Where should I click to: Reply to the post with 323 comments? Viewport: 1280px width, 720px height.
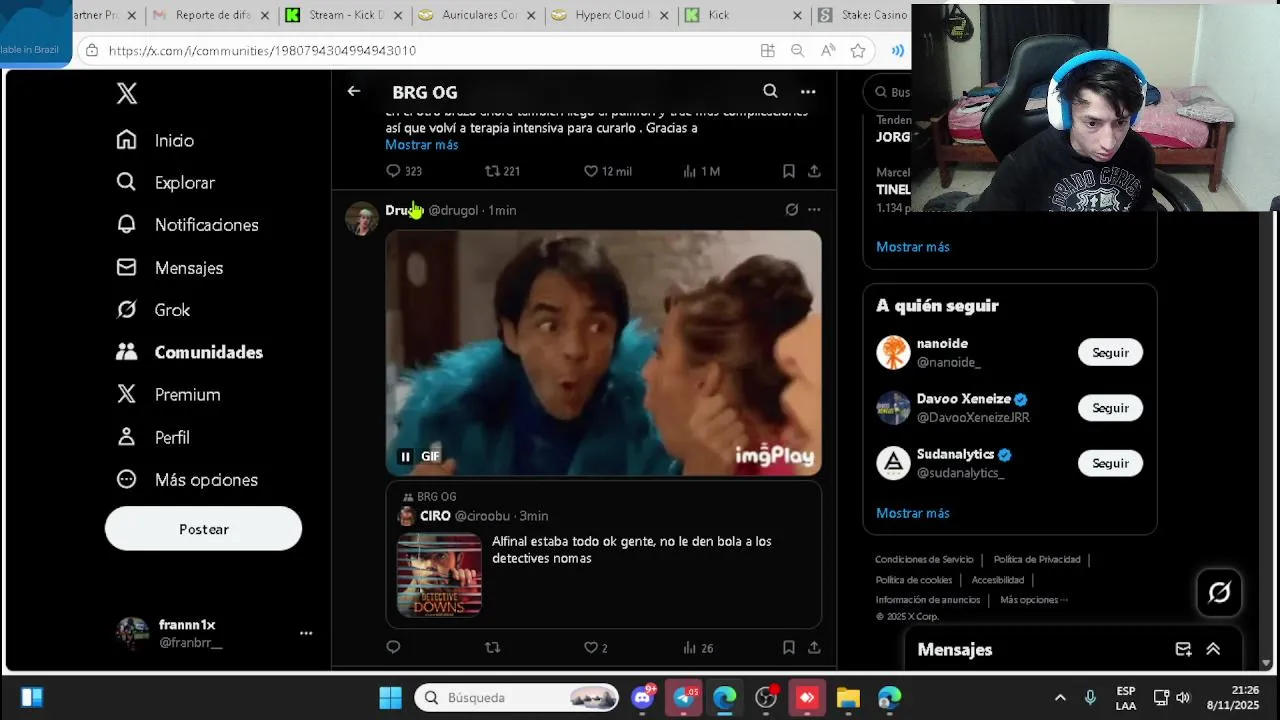[x=393, y=171]
